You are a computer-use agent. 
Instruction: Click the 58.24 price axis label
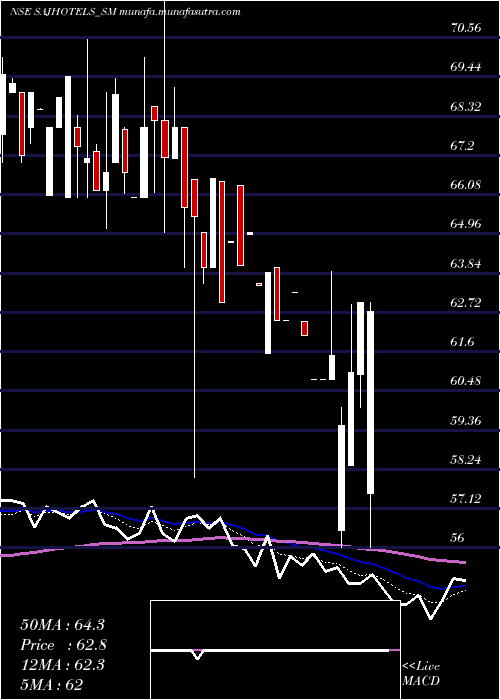click(x=466, y=459)
